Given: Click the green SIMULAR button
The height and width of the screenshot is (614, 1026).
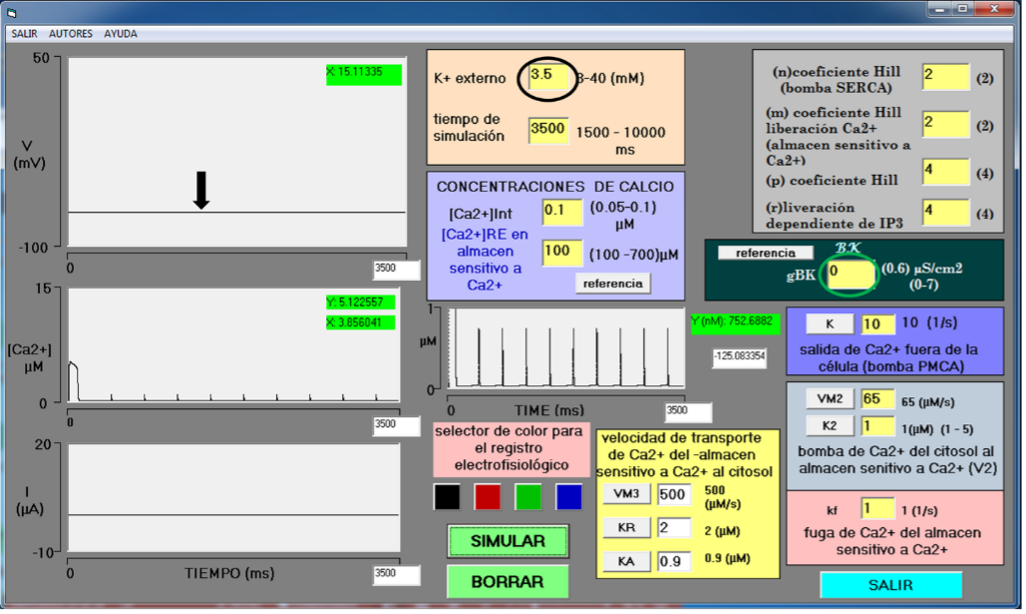Looking at the screenshot, I should (x=507, y=541).
